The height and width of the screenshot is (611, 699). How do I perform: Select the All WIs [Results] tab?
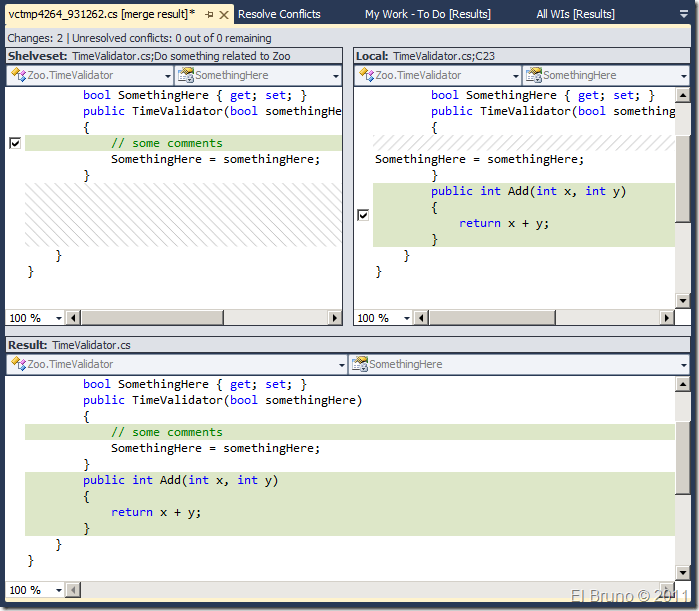(x=575, y=14)
